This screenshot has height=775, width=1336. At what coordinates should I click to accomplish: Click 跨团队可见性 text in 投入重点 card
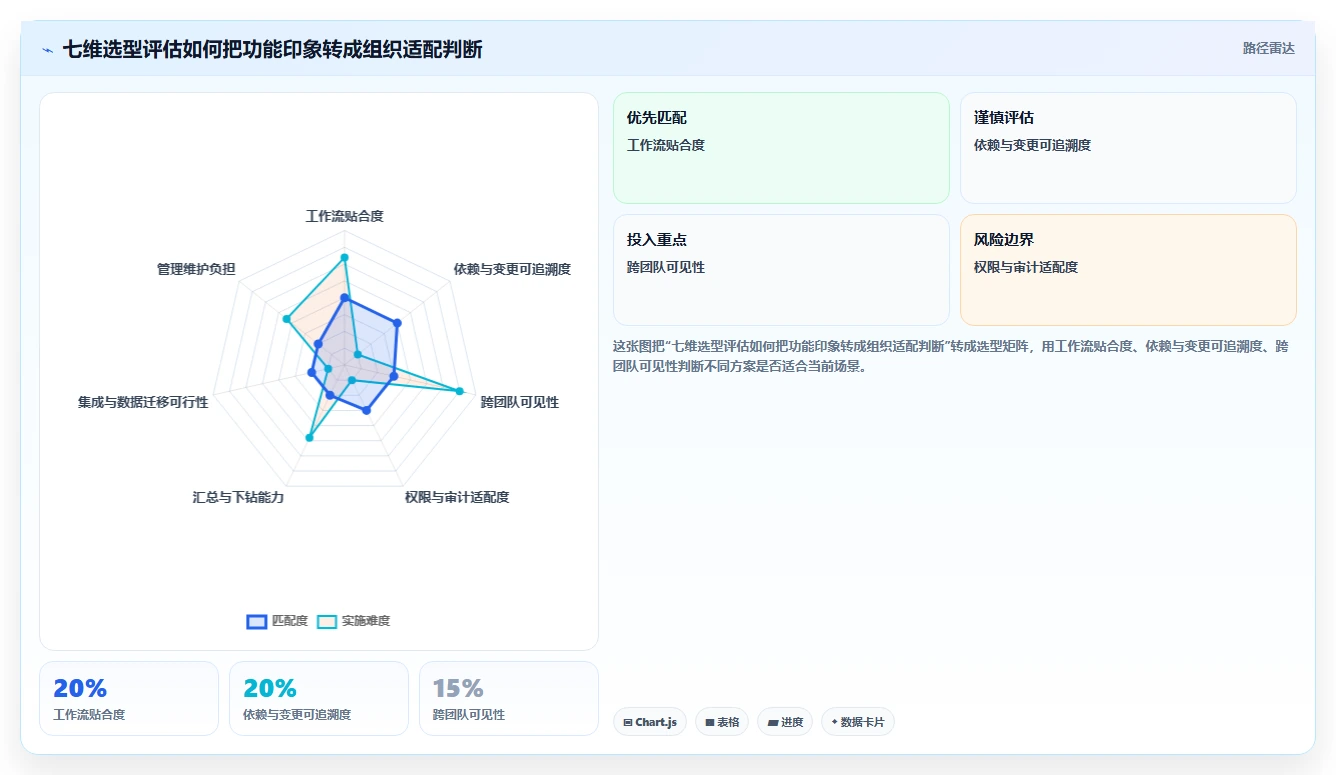tap(666, 267)
